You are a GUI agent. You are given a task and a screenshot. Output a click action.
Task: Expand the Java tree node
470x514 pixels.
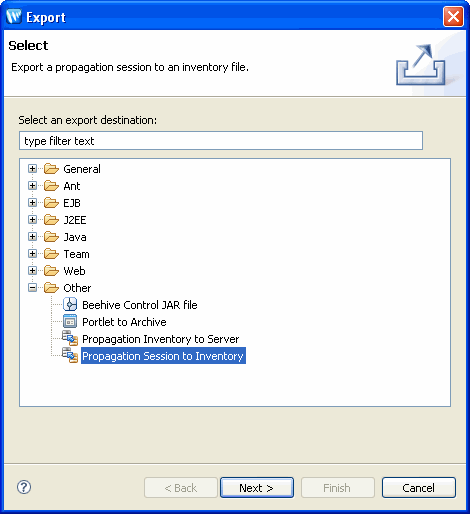point(32,237)
